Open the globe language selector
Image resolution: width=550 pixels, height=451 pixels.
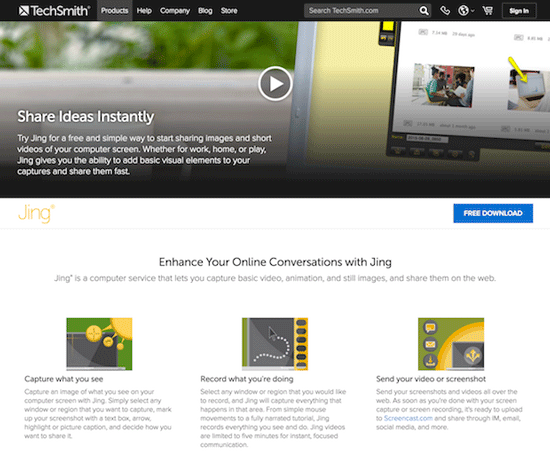[x=465, y=11]
